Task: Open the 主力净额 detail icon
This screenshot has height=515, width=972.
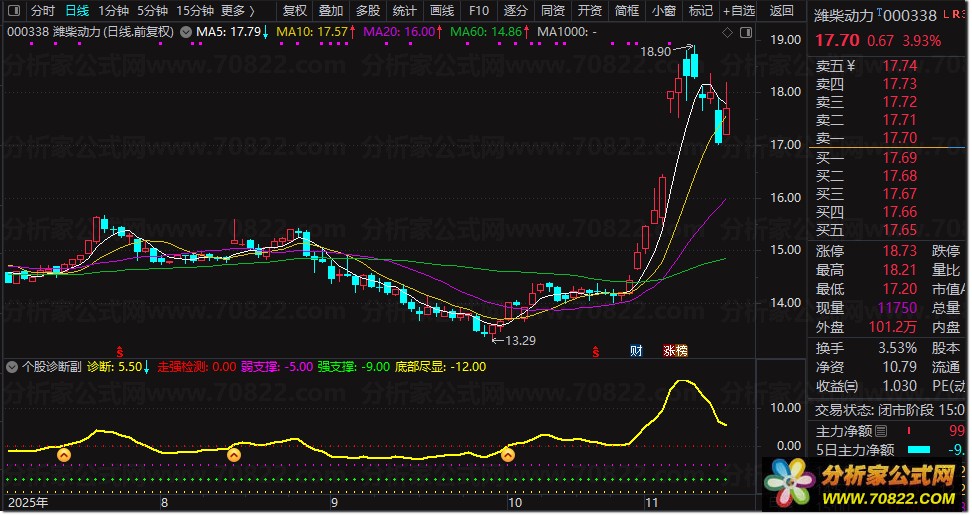Action: (881, 431)
